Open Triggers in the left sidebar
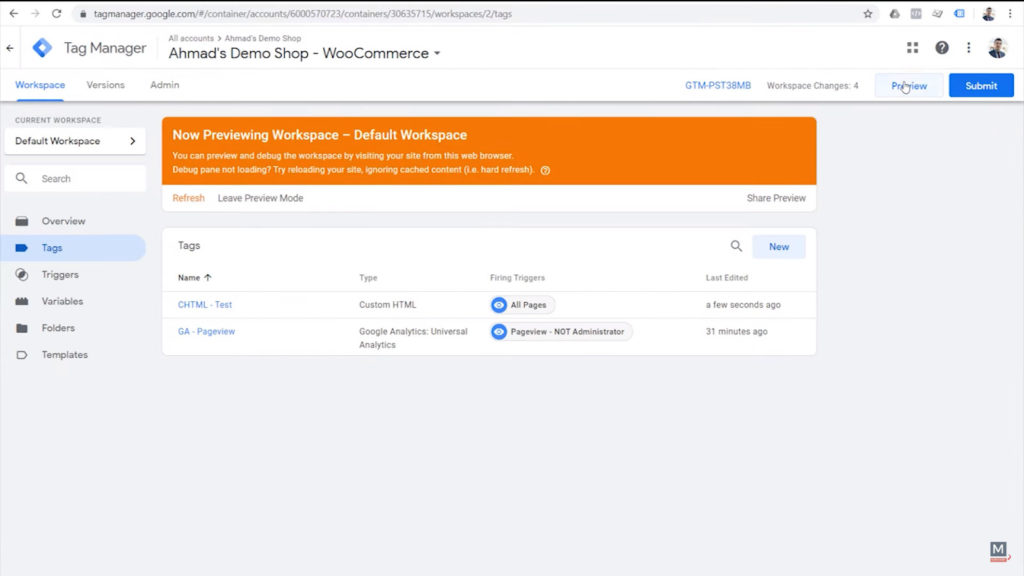This screenshot has height=576, width=1024. (60, 275)
